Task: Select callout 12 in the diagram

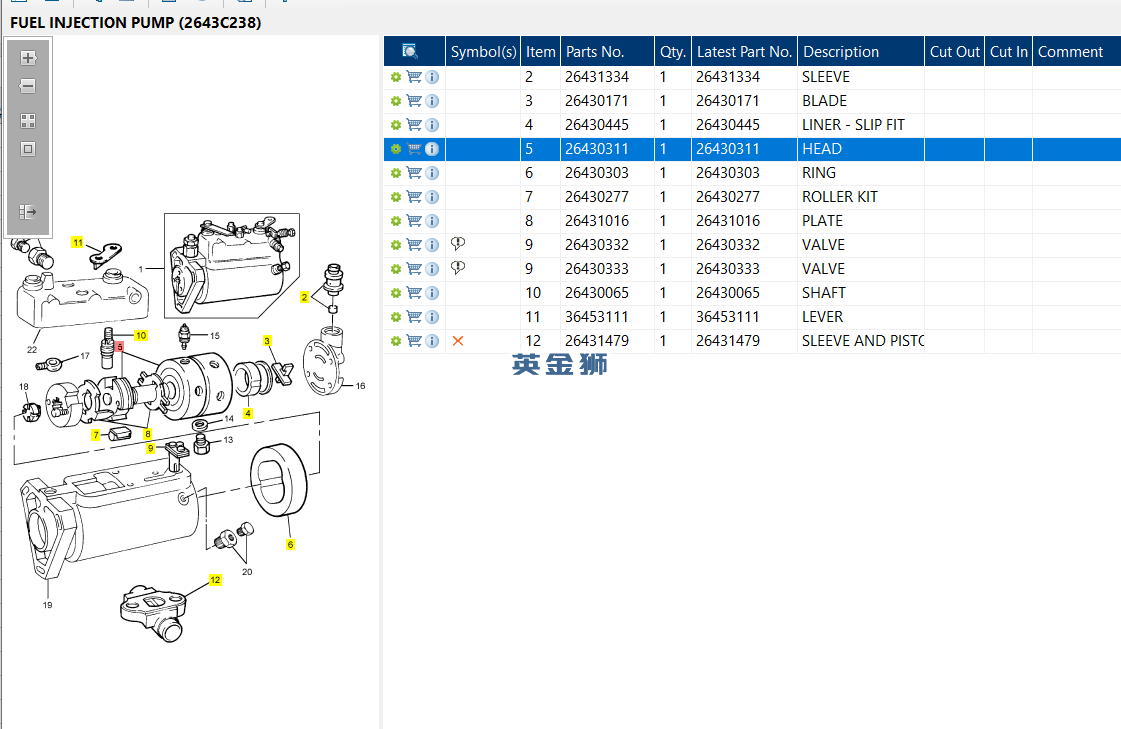Action: coord(215,580)
